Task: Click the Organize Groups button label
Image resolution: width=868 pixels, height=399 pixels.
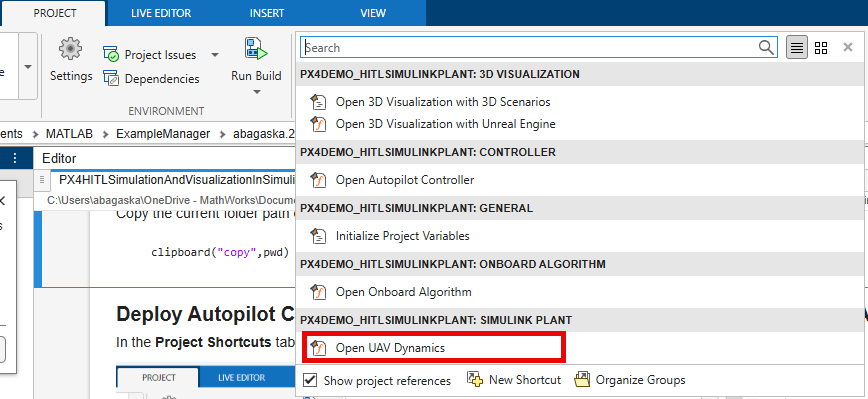Action: 640,380
